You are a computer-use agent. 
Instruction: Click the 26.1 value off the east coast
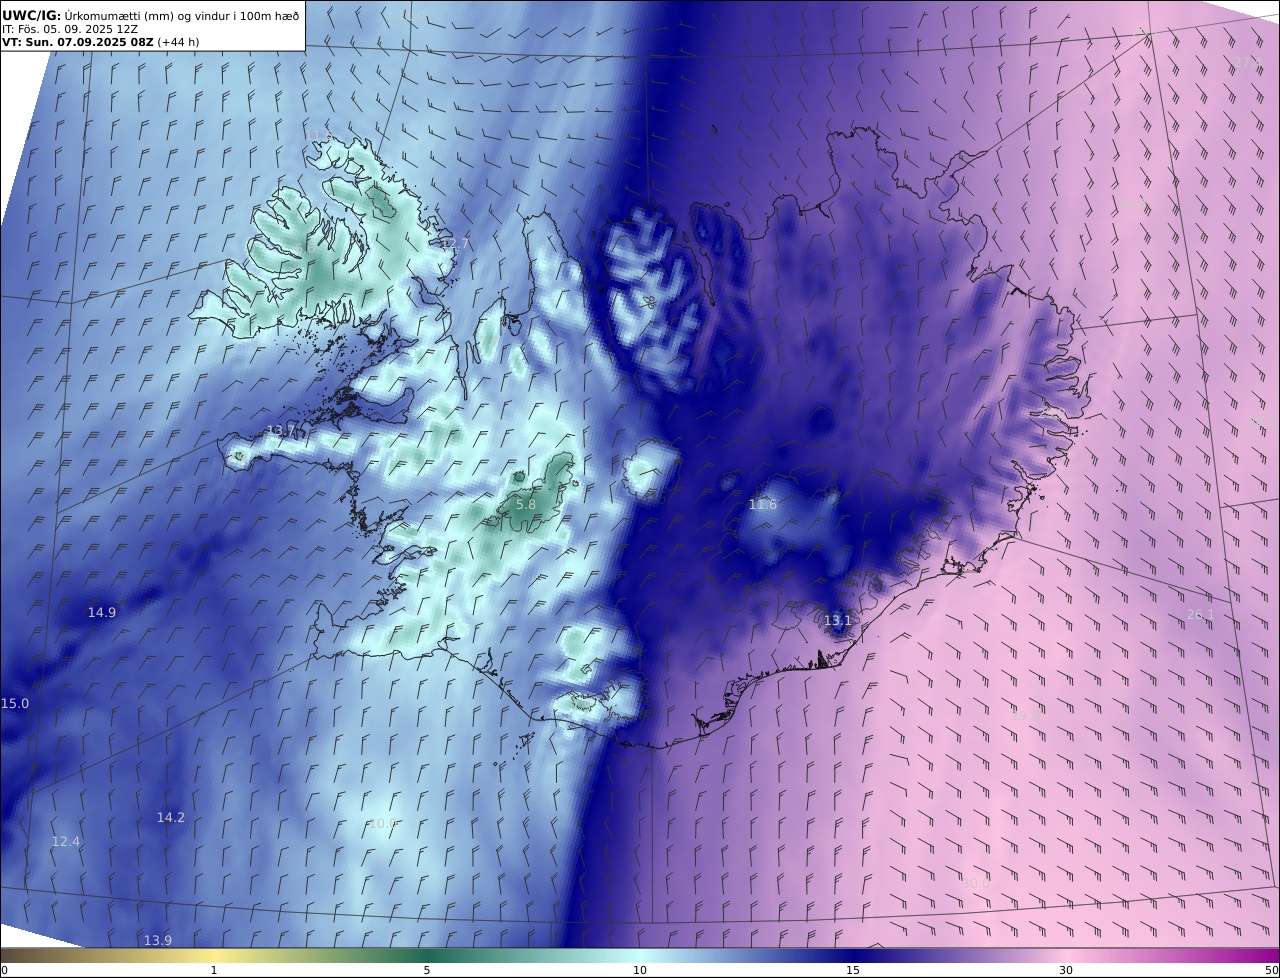pos(1200,615)
